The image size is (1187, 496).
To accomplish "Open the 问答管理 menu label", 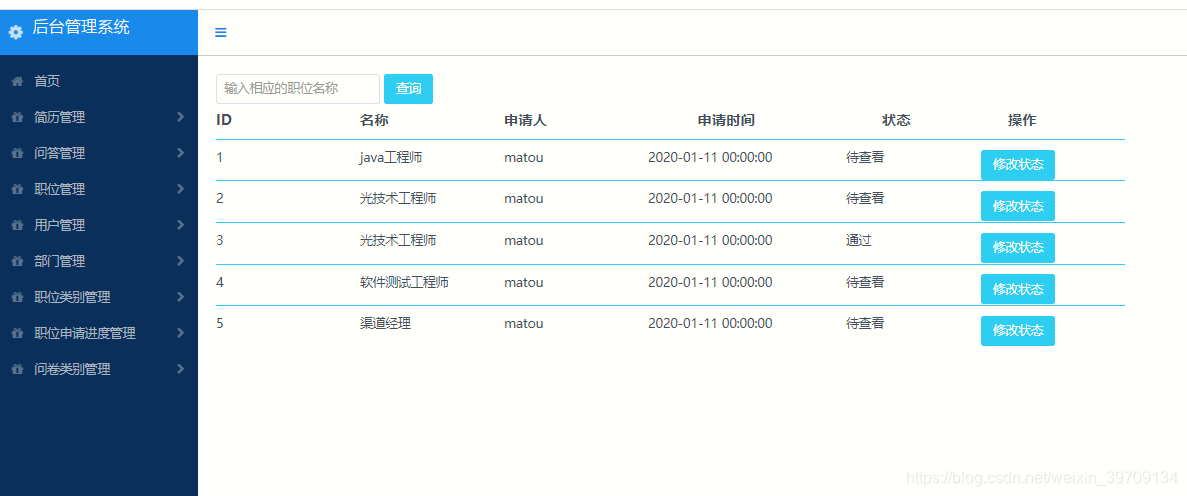I will coord(59,153).
